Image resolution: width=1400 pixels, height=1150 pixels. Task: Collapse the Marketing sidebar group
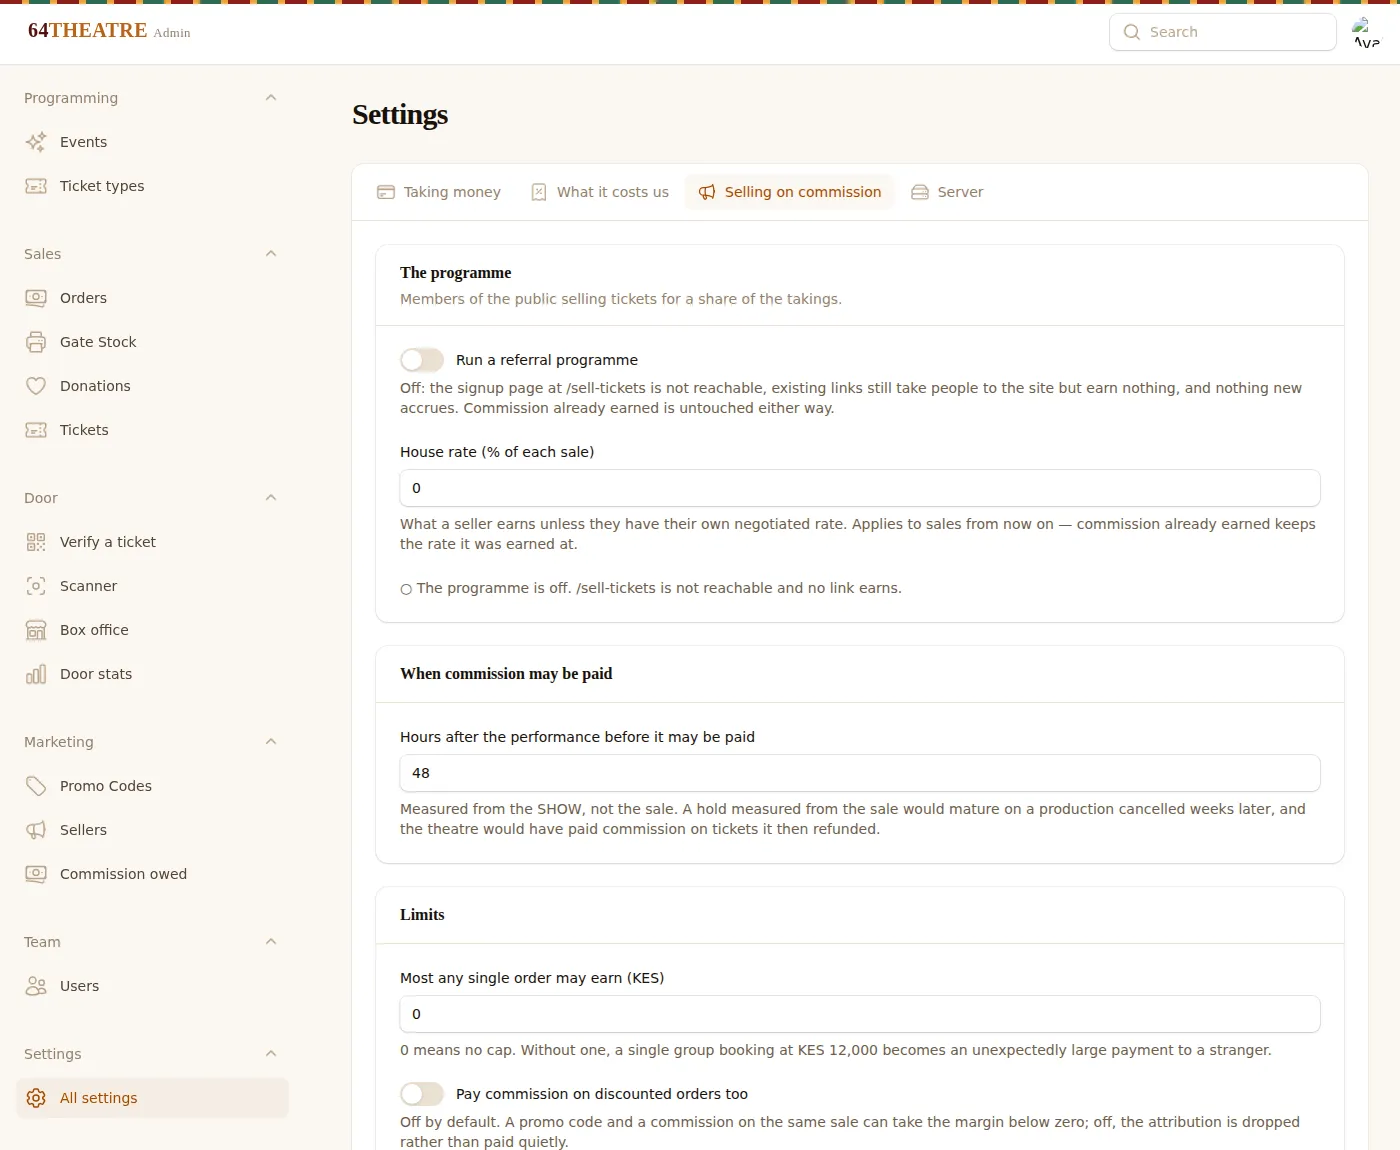270,742
